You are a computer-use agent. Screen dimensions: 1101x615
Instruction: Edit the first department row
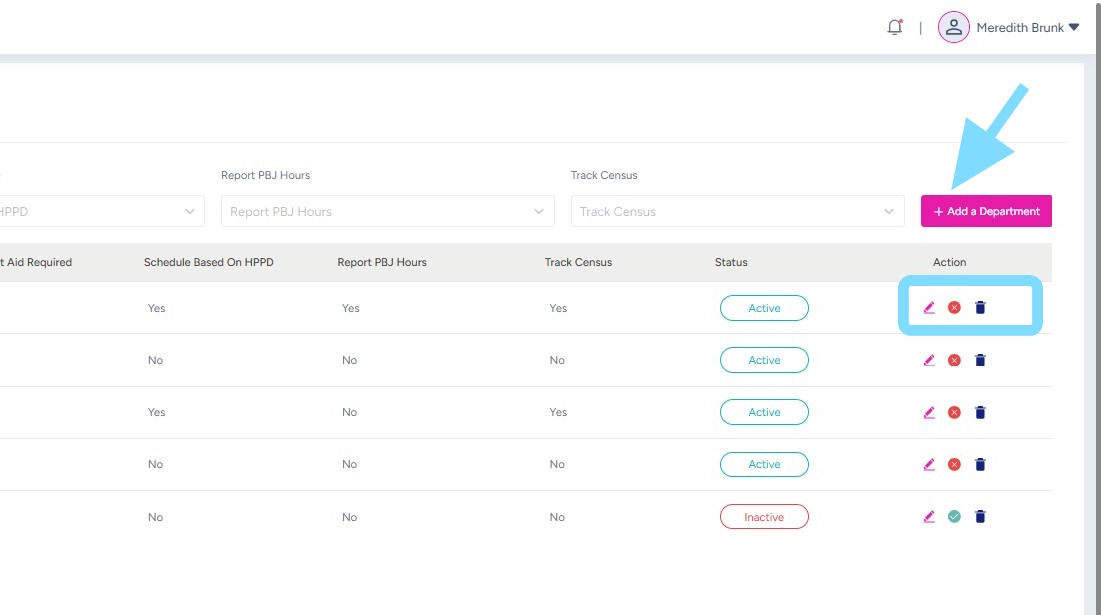tap(929, 308)
